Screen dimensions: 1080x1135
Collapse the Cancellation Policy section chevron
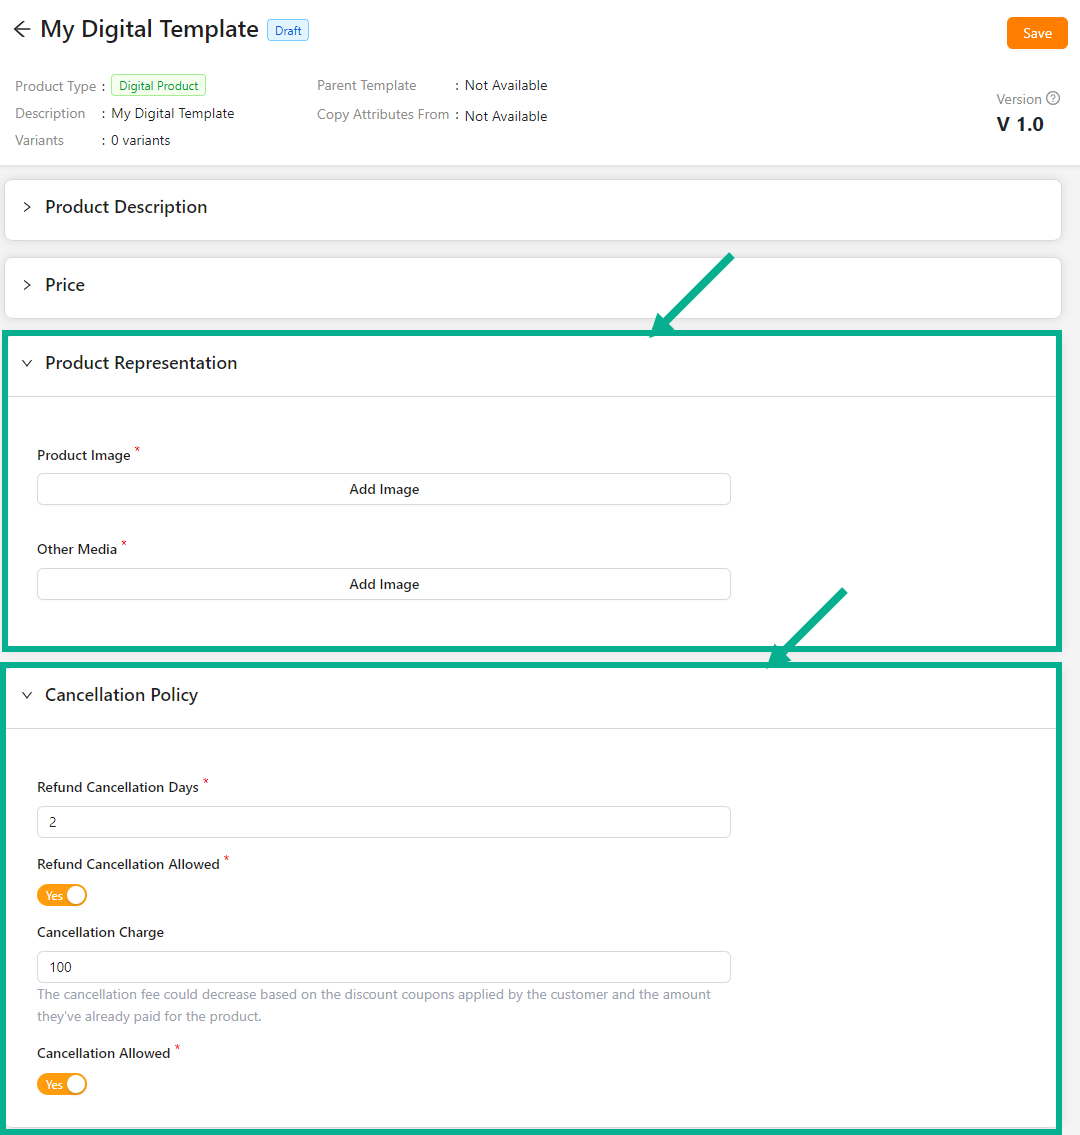tap(27, 695)
